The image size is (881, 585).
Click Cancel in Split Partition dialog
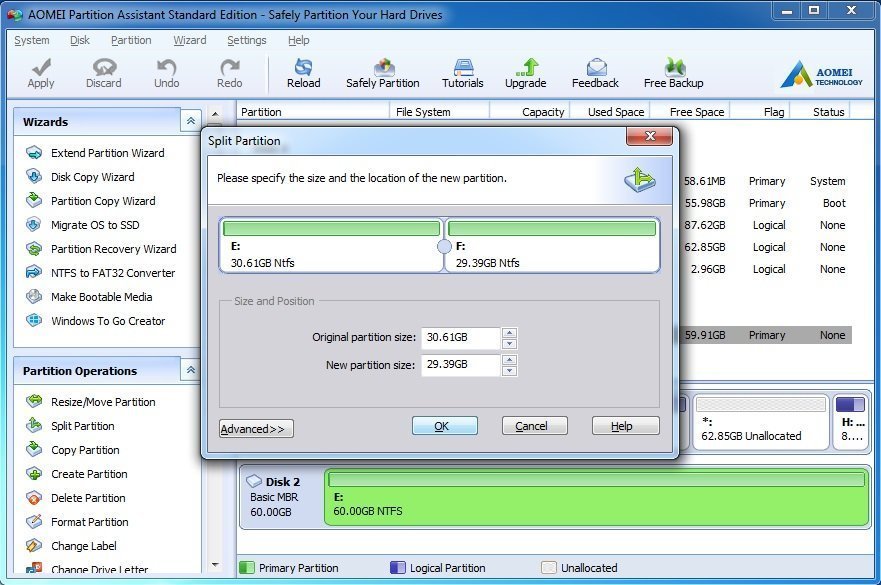click(535, 426)
